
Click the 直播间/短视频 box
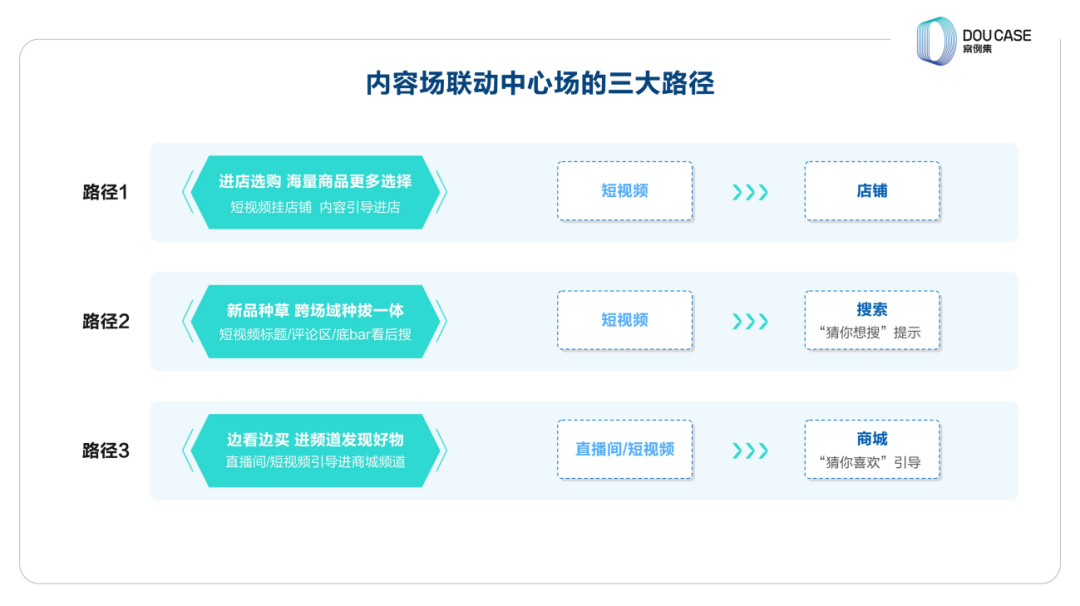point(625,449)
